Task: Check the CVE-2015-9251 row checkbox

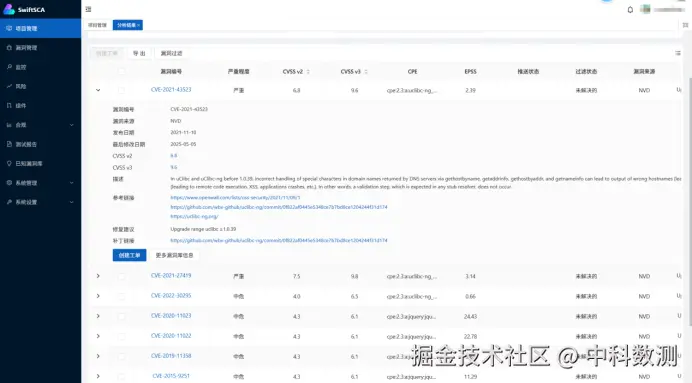Action: click(x=121, y=376)
